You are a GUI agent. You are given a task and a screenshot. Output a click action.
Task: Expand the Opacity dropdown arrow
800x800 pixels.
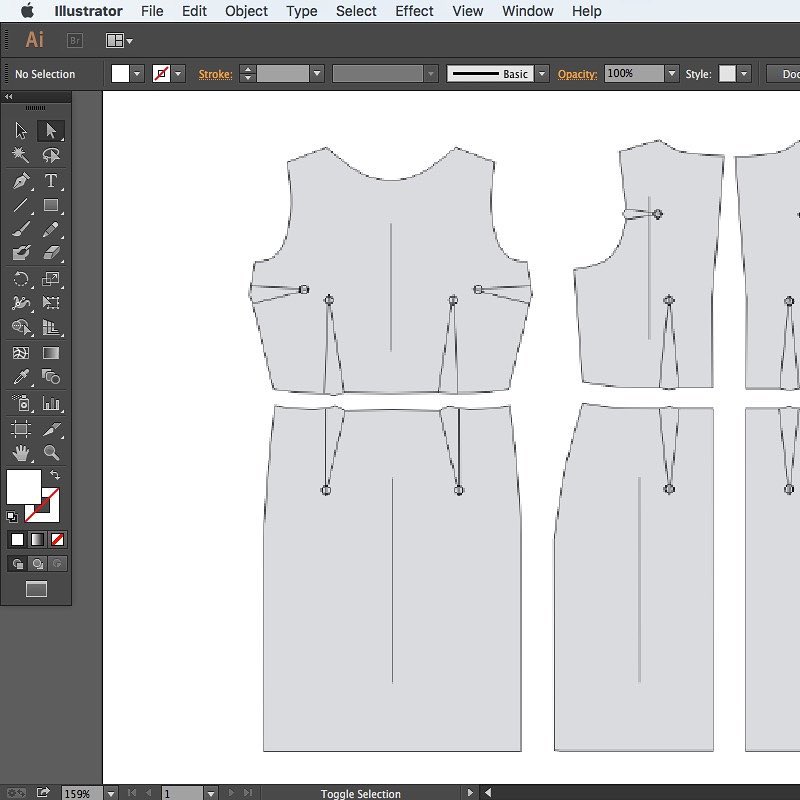(x=673, y=74)
